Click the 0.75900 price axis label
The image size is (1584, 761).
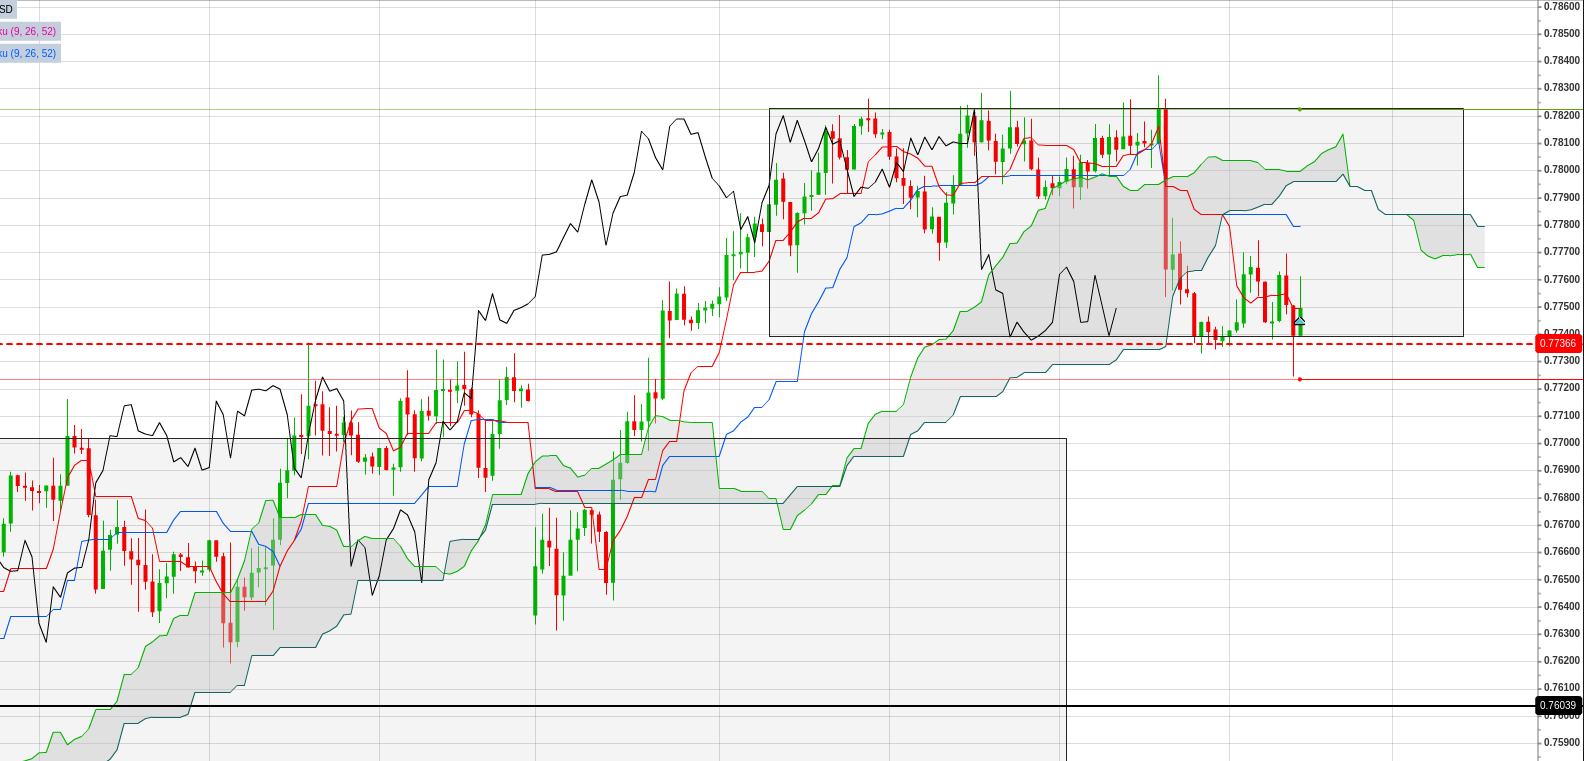[x=1561, y=742]
